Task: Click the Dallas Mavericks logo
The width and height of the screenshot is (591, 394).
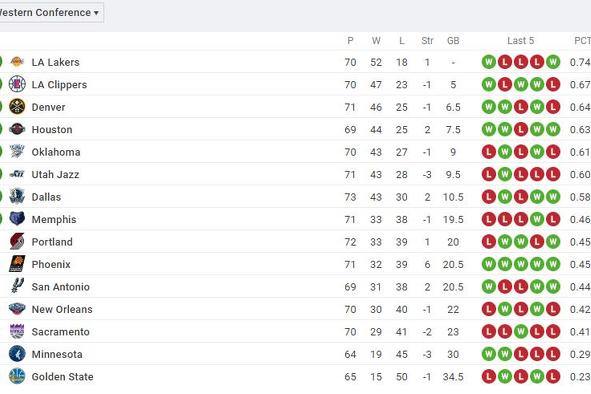Action: [x=17, y=196]
